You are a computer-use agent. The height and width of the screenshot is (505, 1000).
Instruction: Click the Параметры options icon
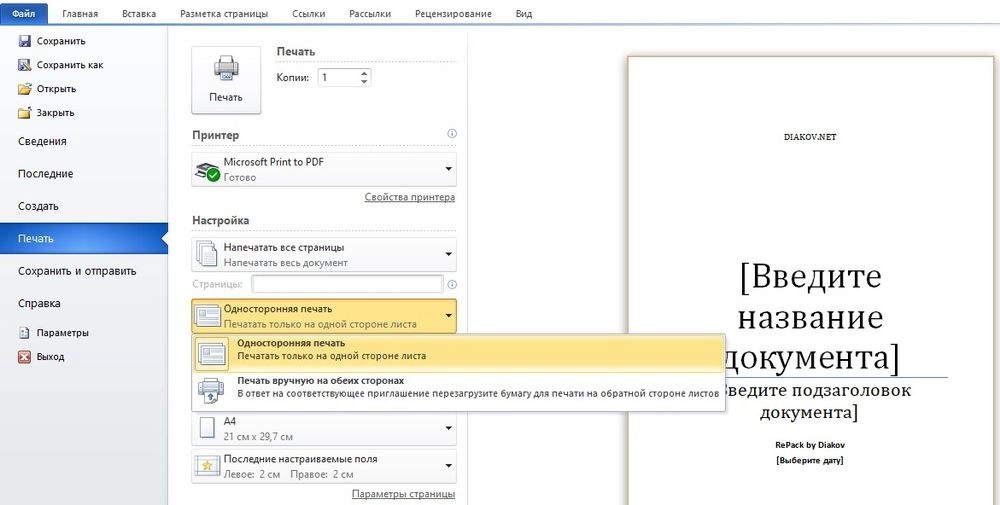25,333
